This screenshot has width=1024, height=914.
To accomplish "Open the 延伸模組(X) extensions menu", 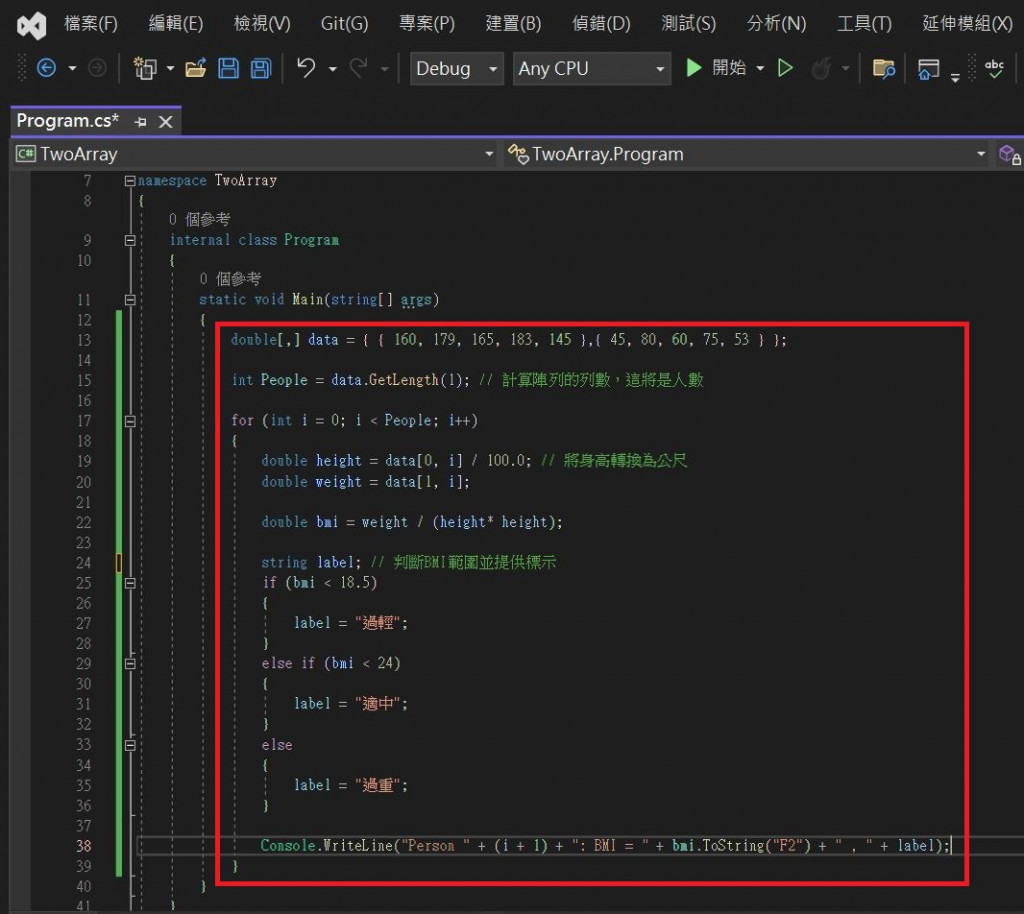I will pos(967,24).
